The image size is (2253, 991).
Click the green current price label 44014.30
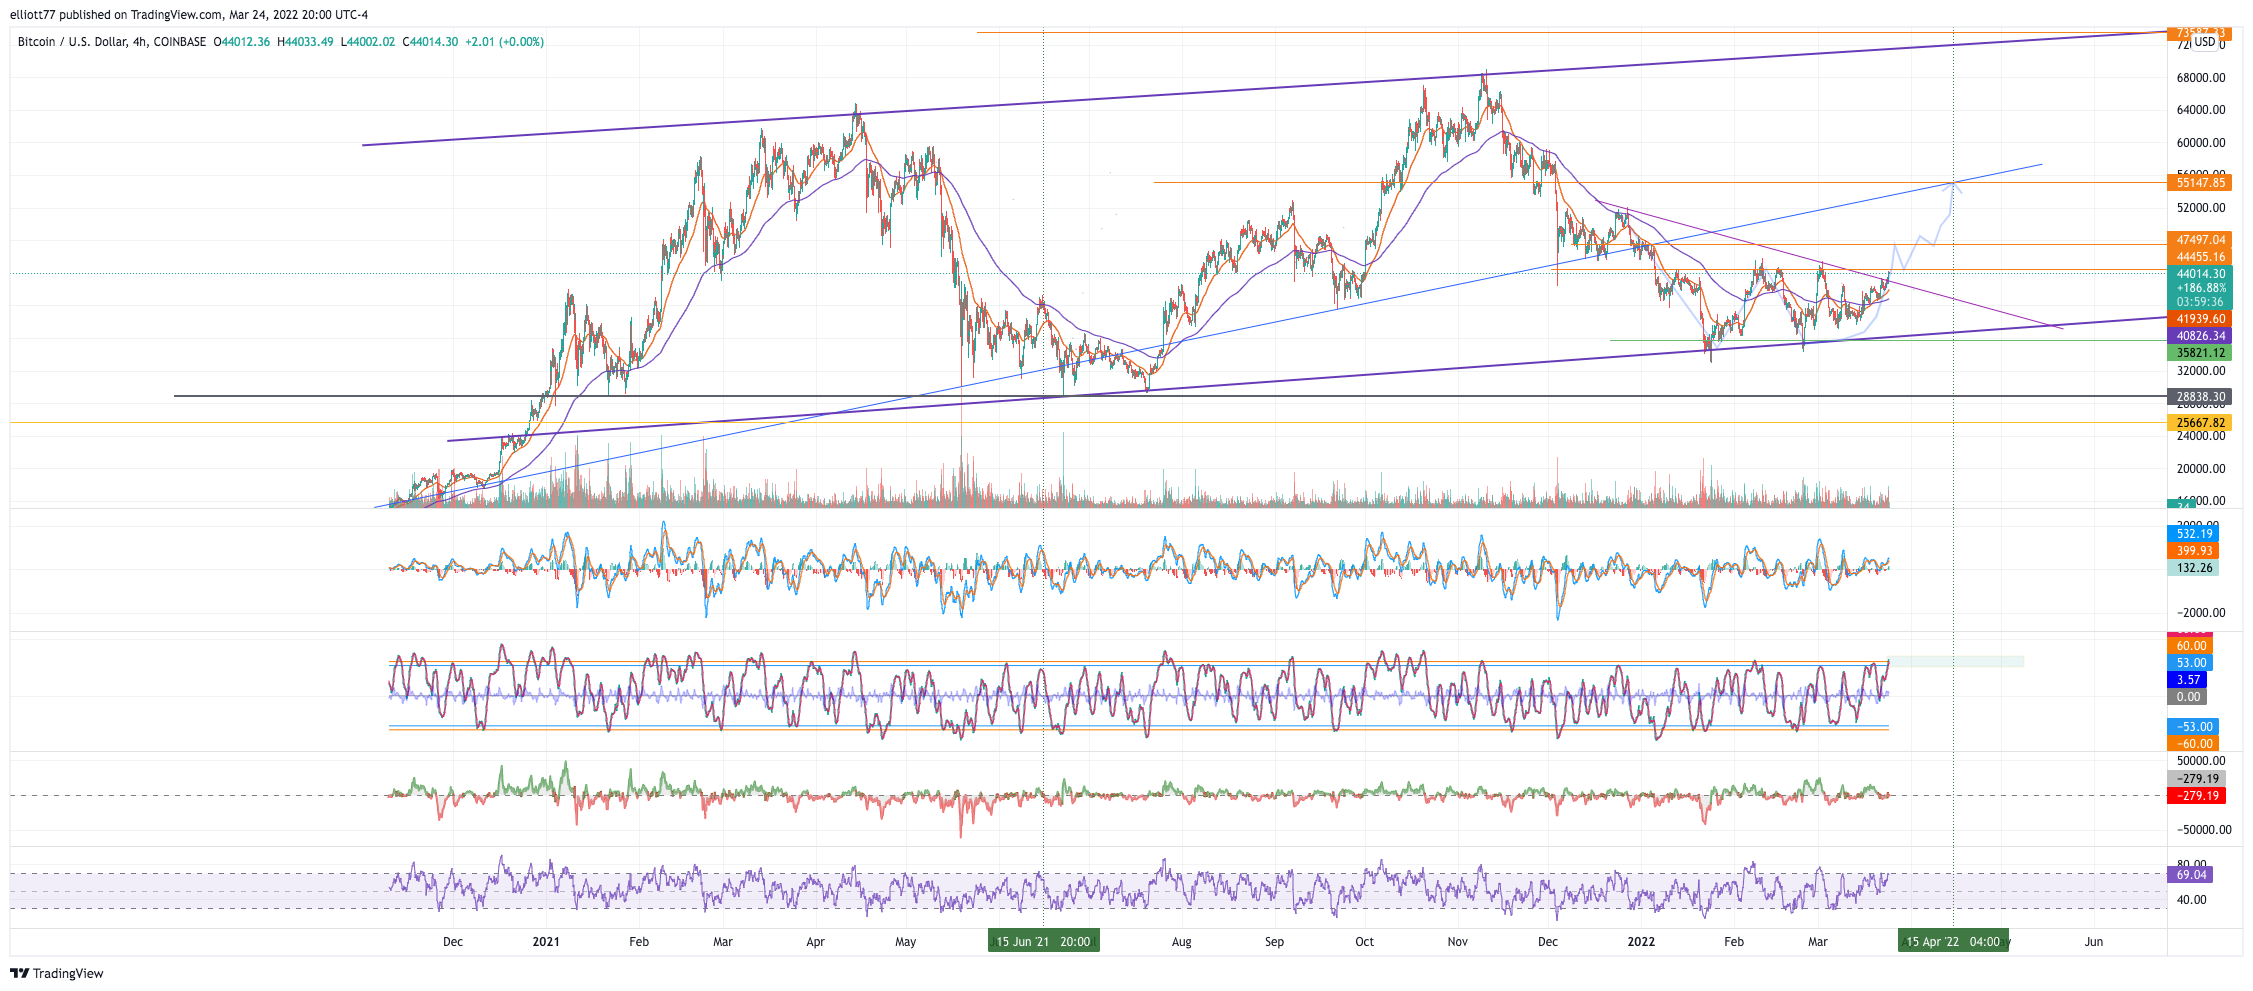2199,274
